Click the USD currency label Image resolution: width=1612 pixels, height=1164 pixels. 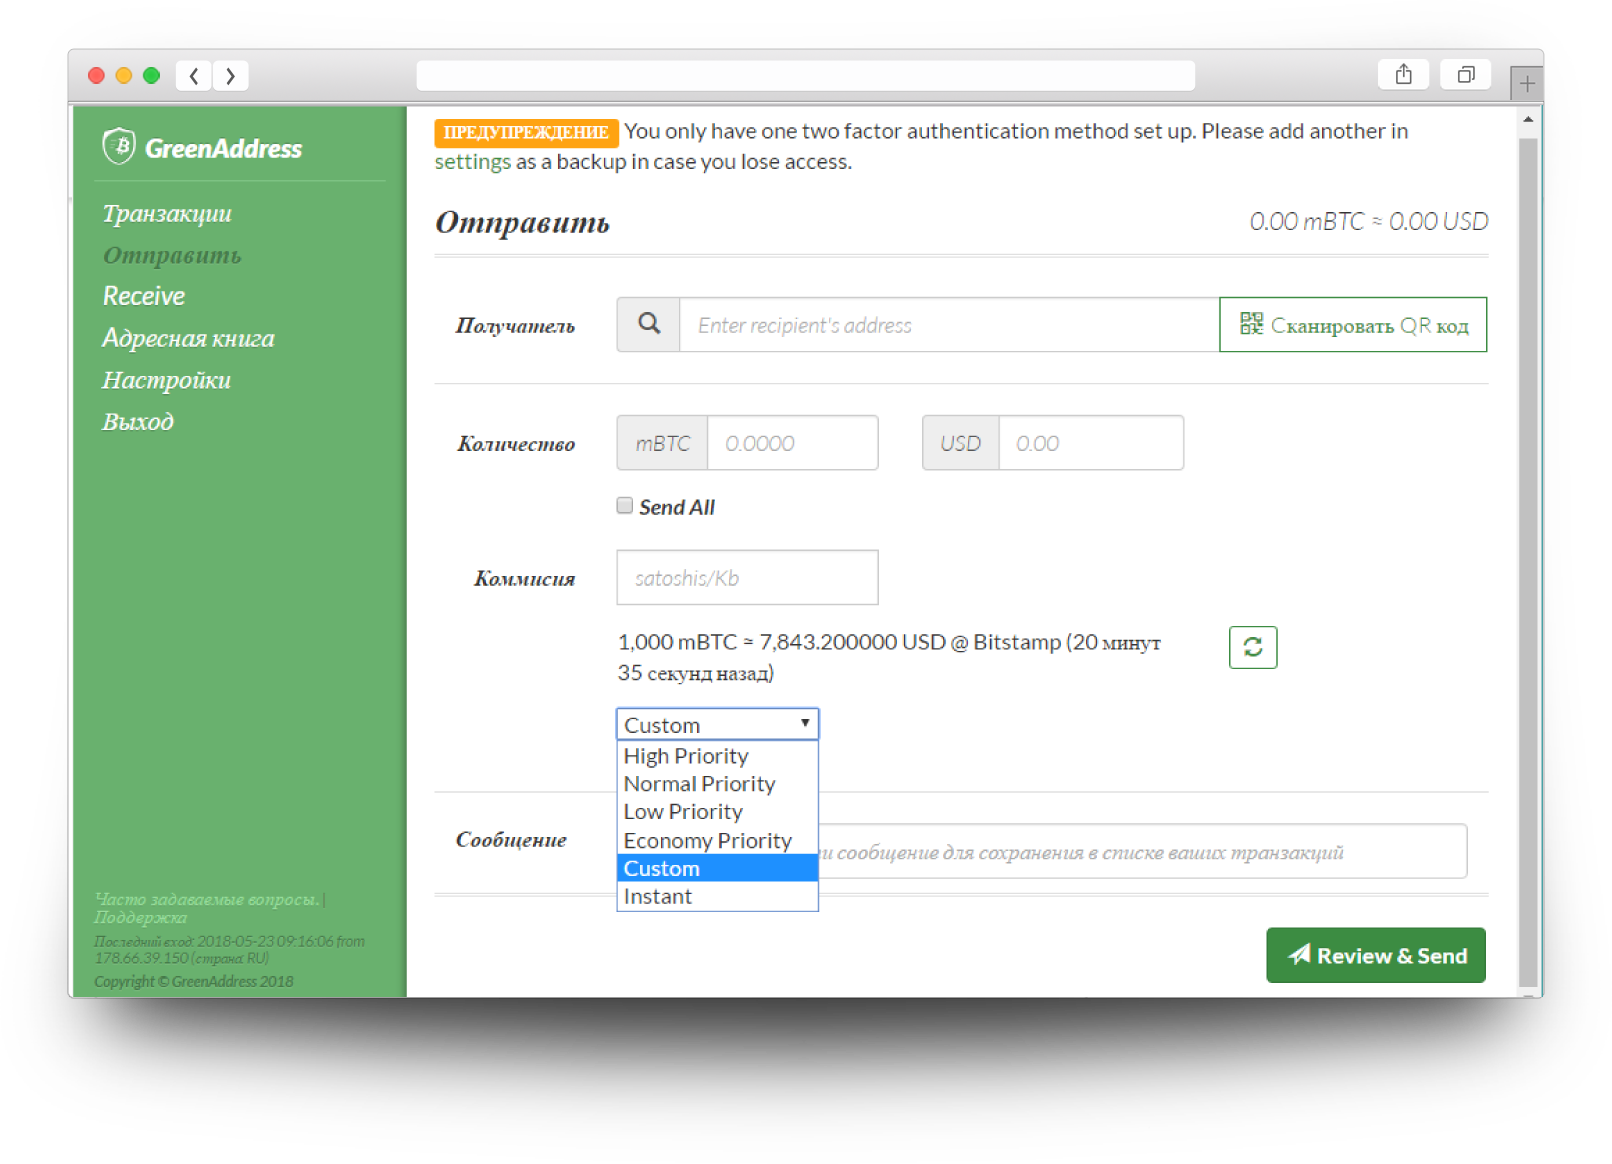coord(960,443)
